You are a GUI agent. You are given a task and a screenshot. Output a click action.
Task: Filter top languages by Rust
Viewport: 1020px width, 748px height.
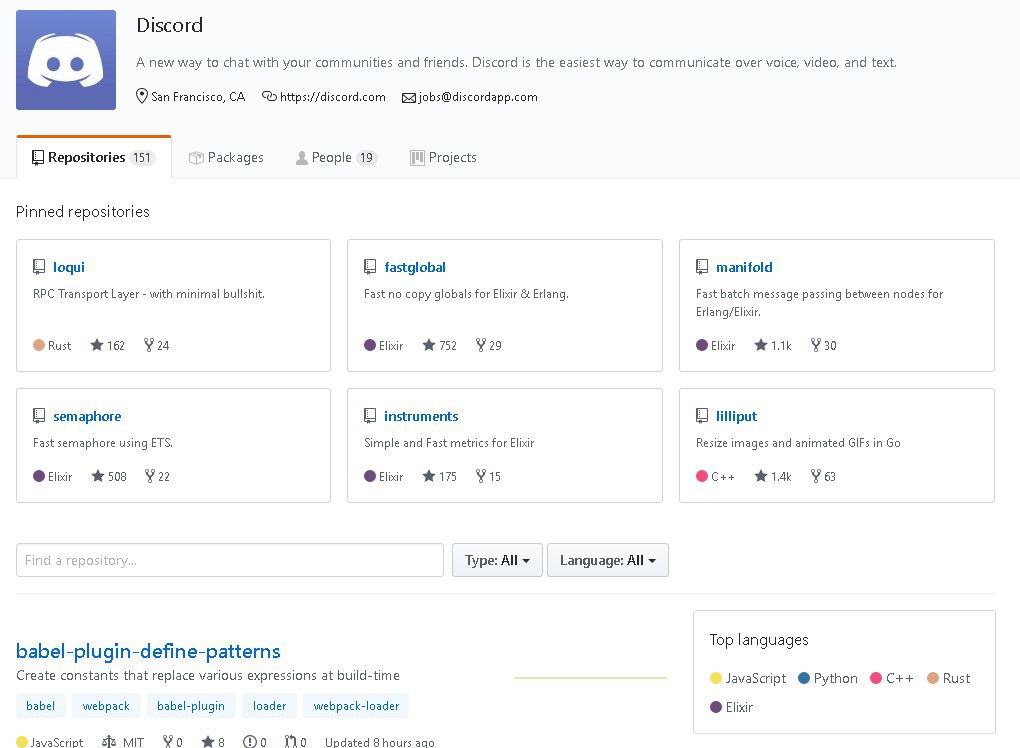(x=948, y=678)
